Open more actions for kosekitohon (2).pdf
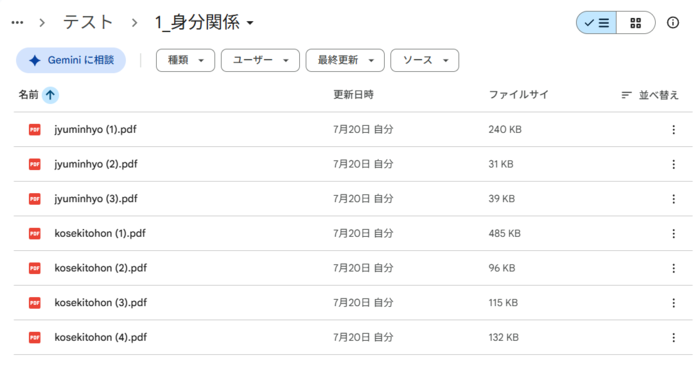This screenshot has height=378, width=700. point(674,268)
